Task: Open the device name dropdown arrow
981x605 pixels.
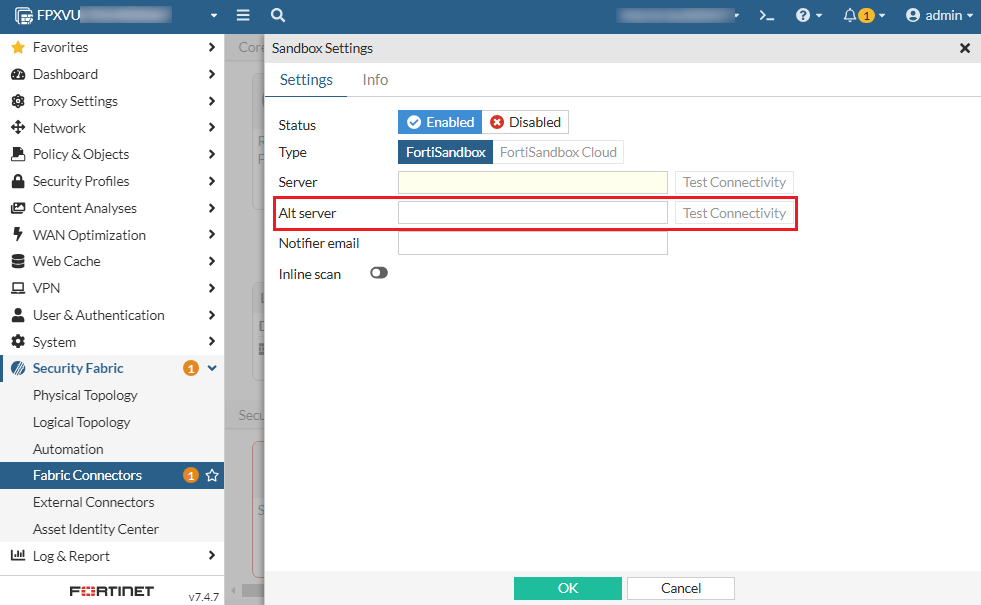Action: click(214, 16)
